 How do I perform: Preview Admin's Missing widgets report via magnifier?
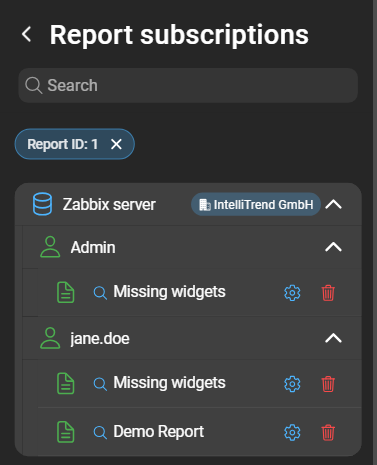tap(100, 293)
